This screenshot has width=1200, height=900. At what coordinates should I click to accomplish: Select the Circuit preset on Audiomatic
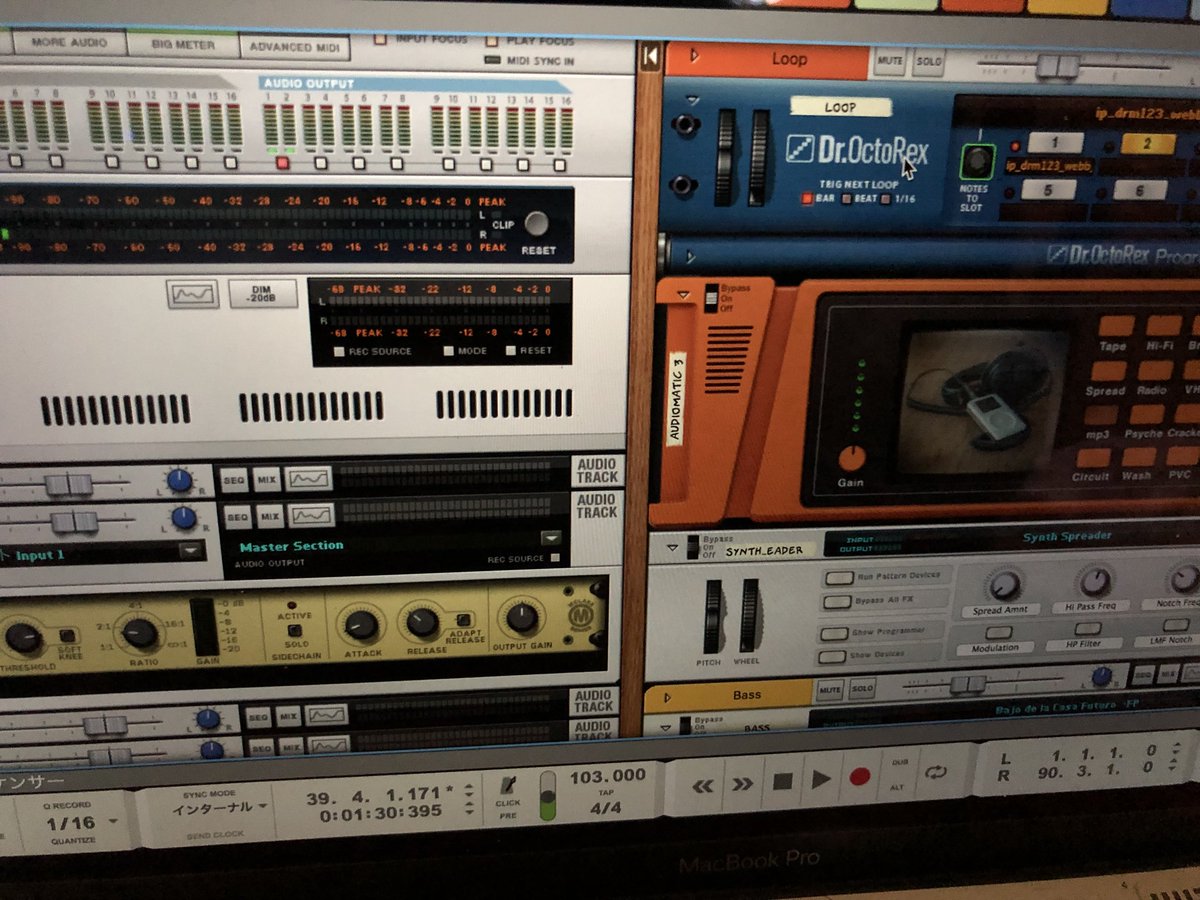[1093, 458]
